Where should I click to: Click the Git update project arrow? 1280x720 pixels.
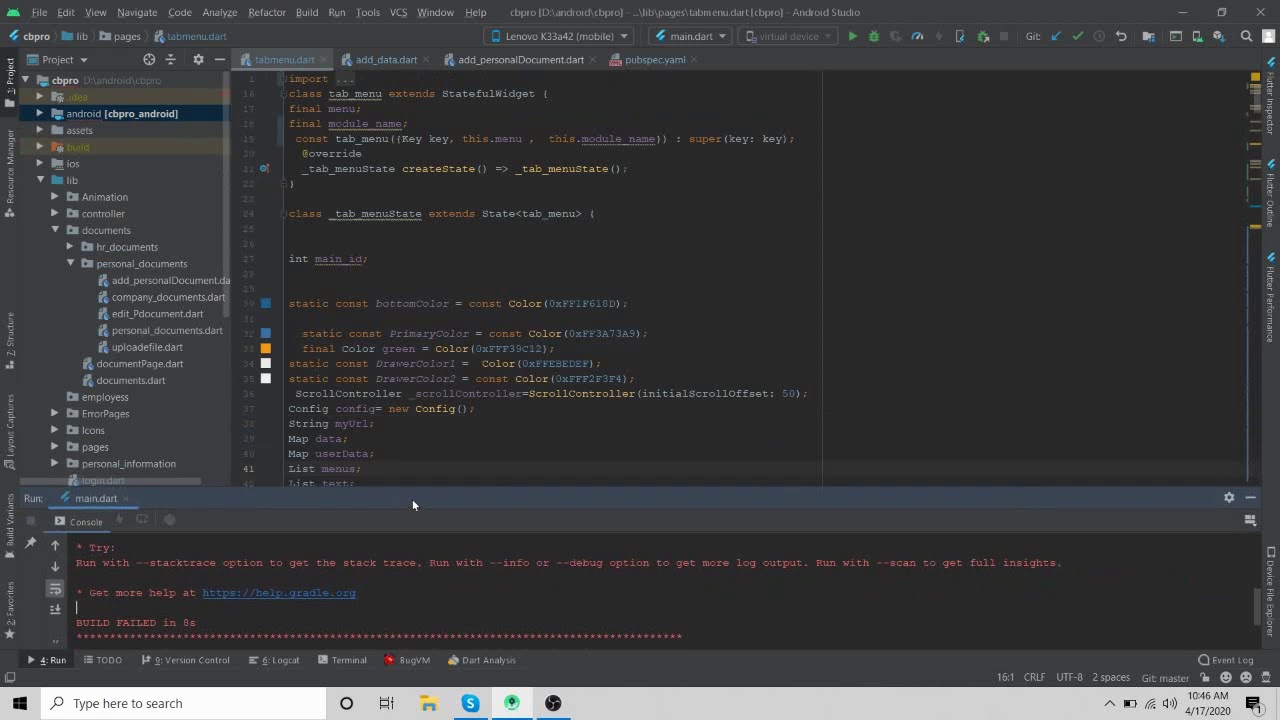1056,36
